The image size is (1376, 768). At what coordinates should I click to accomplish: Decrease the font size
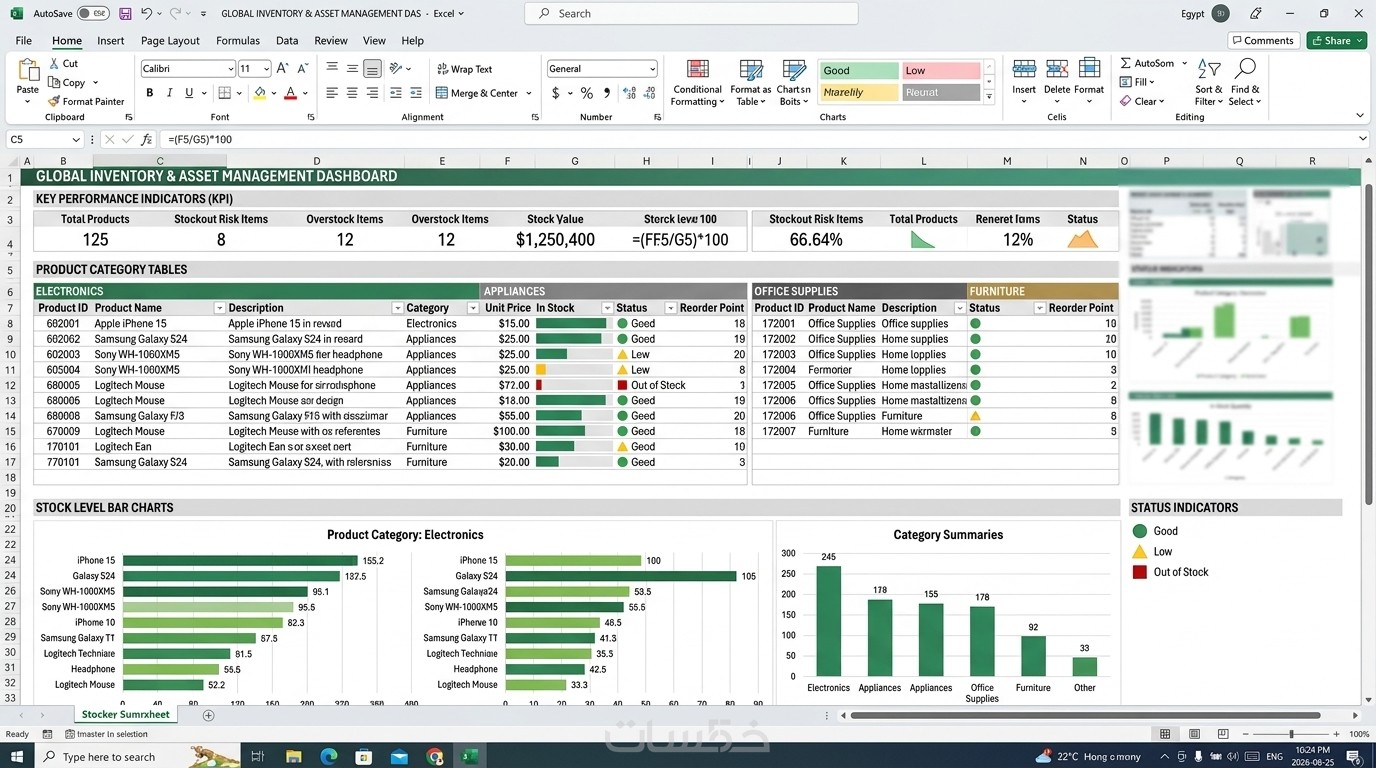(302, 69)
